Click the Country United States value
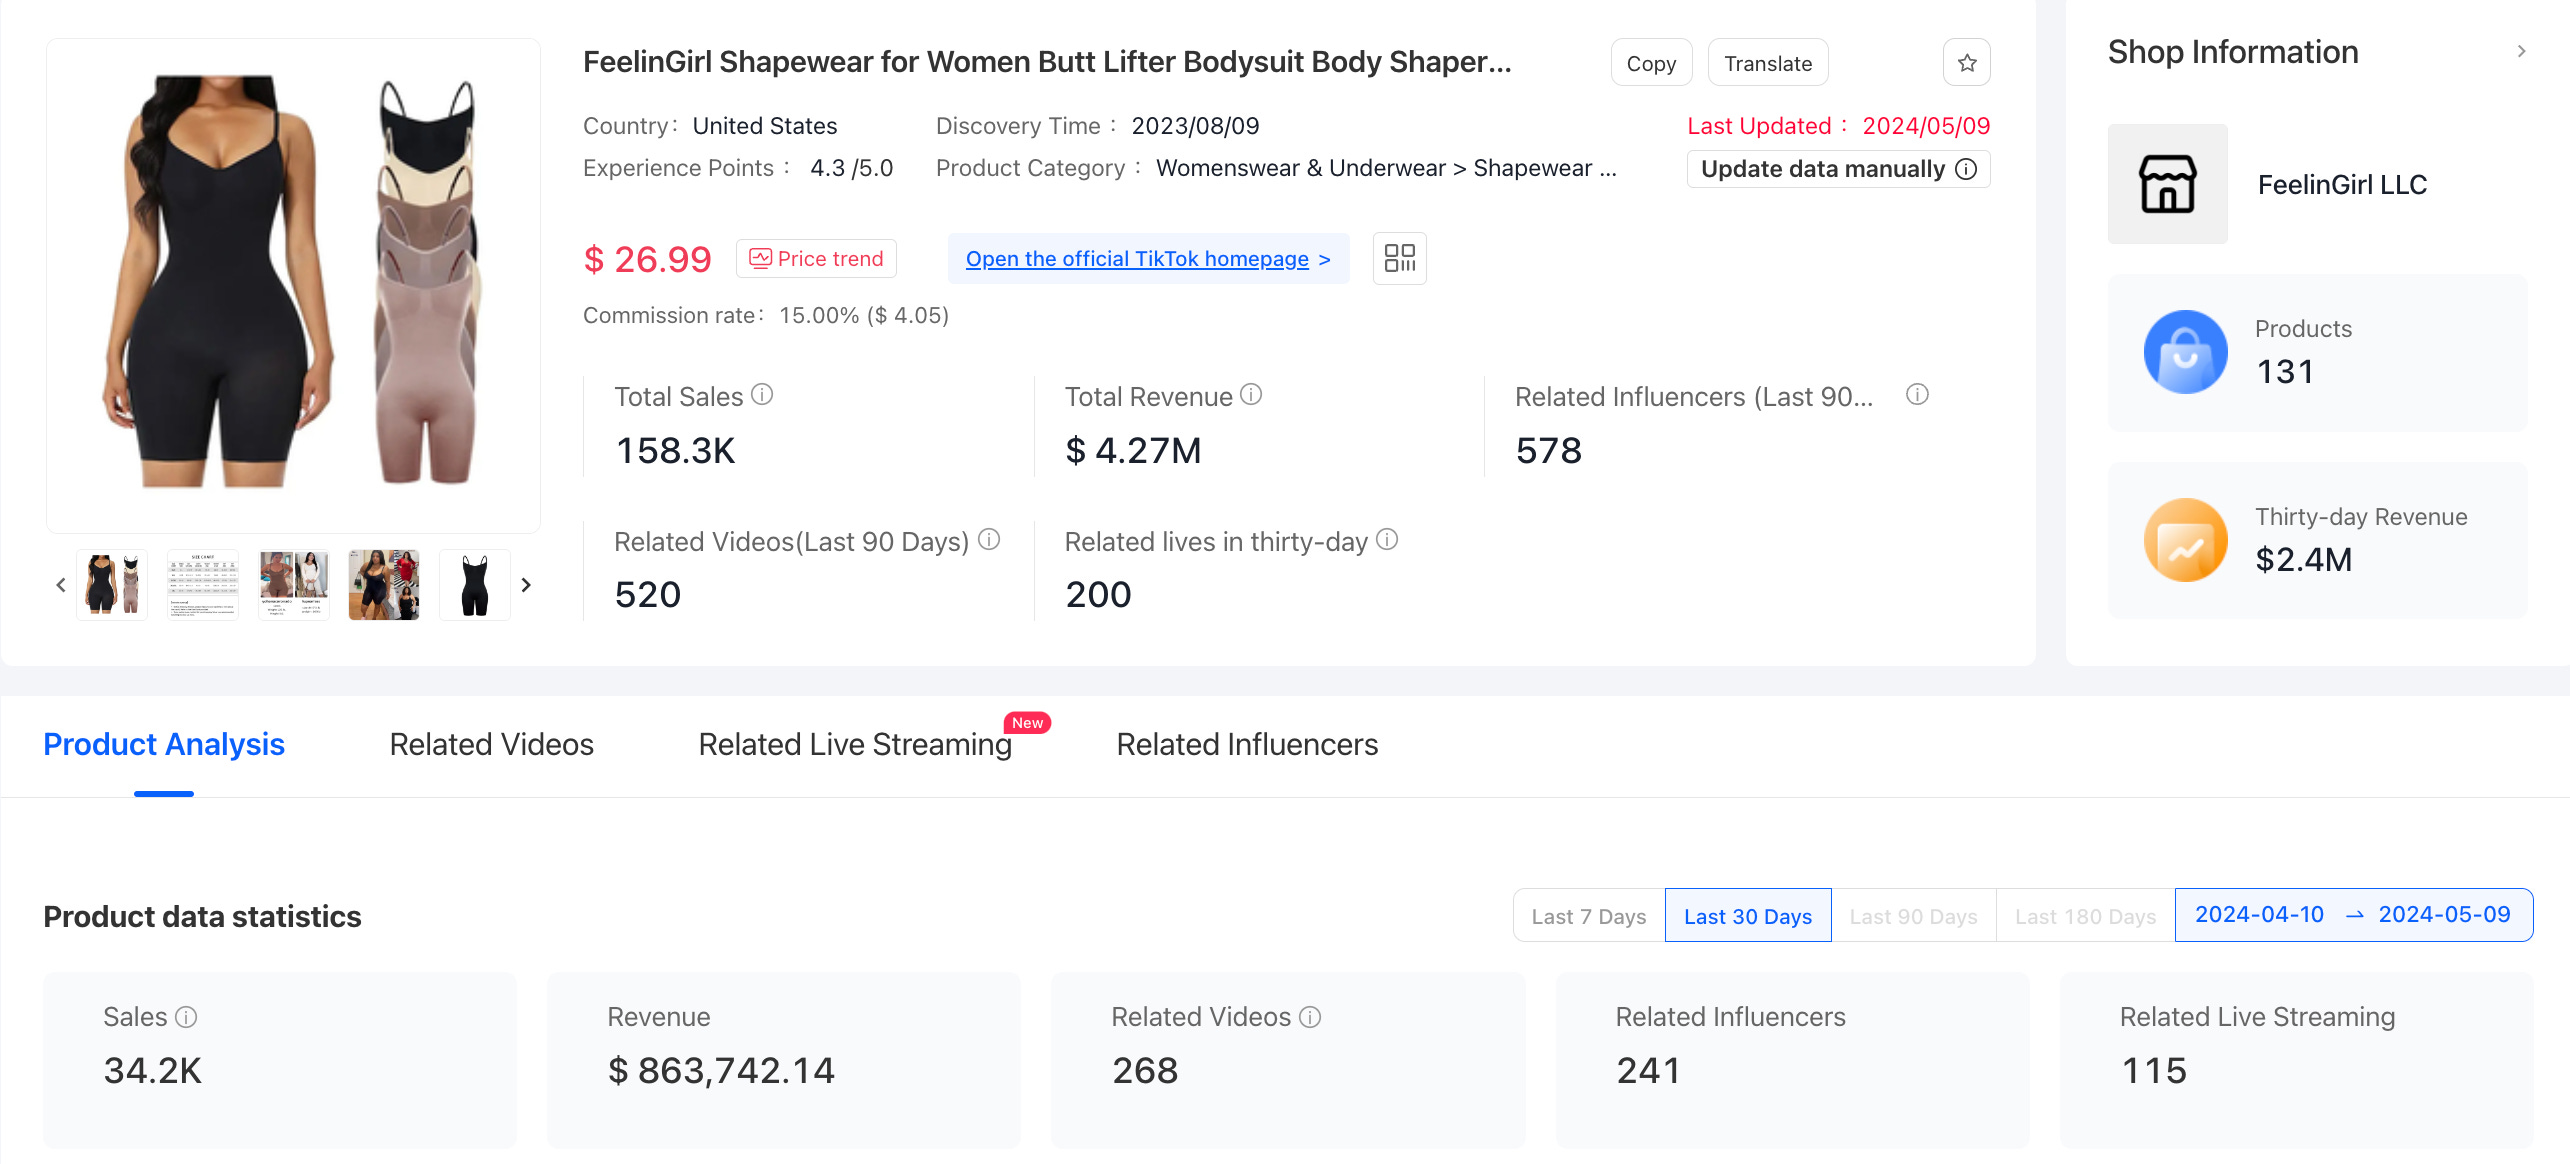2570x1164 pixels. coord(765,126)
